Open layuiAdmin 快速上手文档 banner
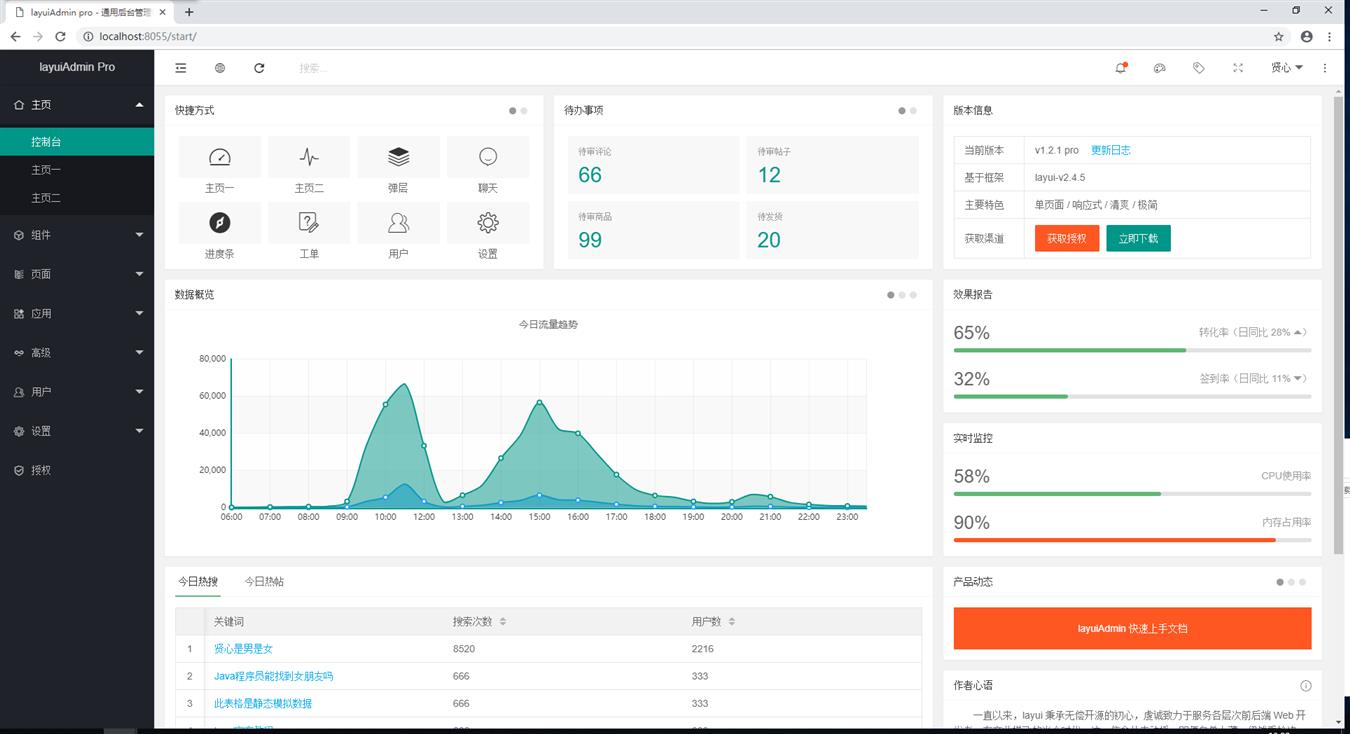The height and width of the screenshot is (734, 1350). tap(1132, 628)
